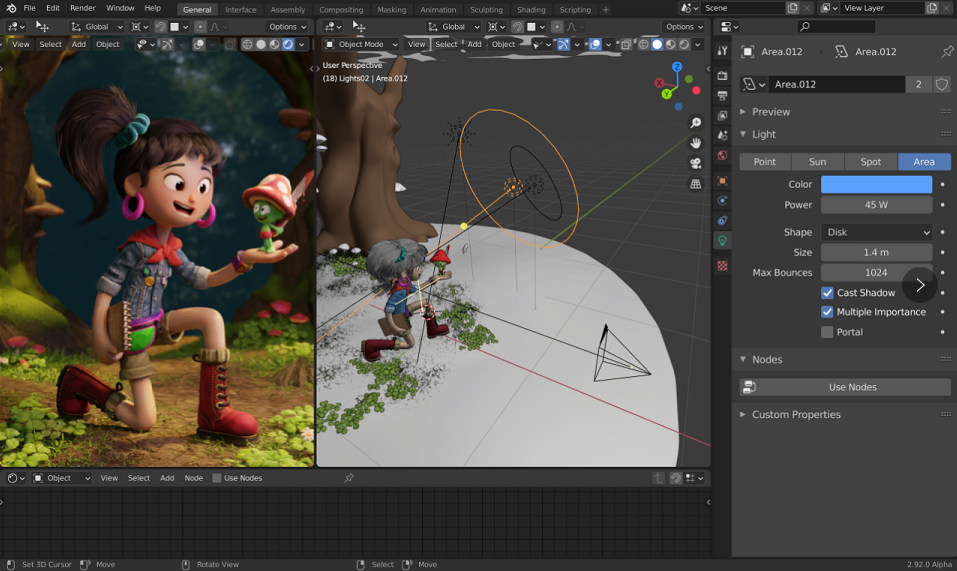957x571 pixels.
Task: Select the Spot light type button
Action: [871, 162]
